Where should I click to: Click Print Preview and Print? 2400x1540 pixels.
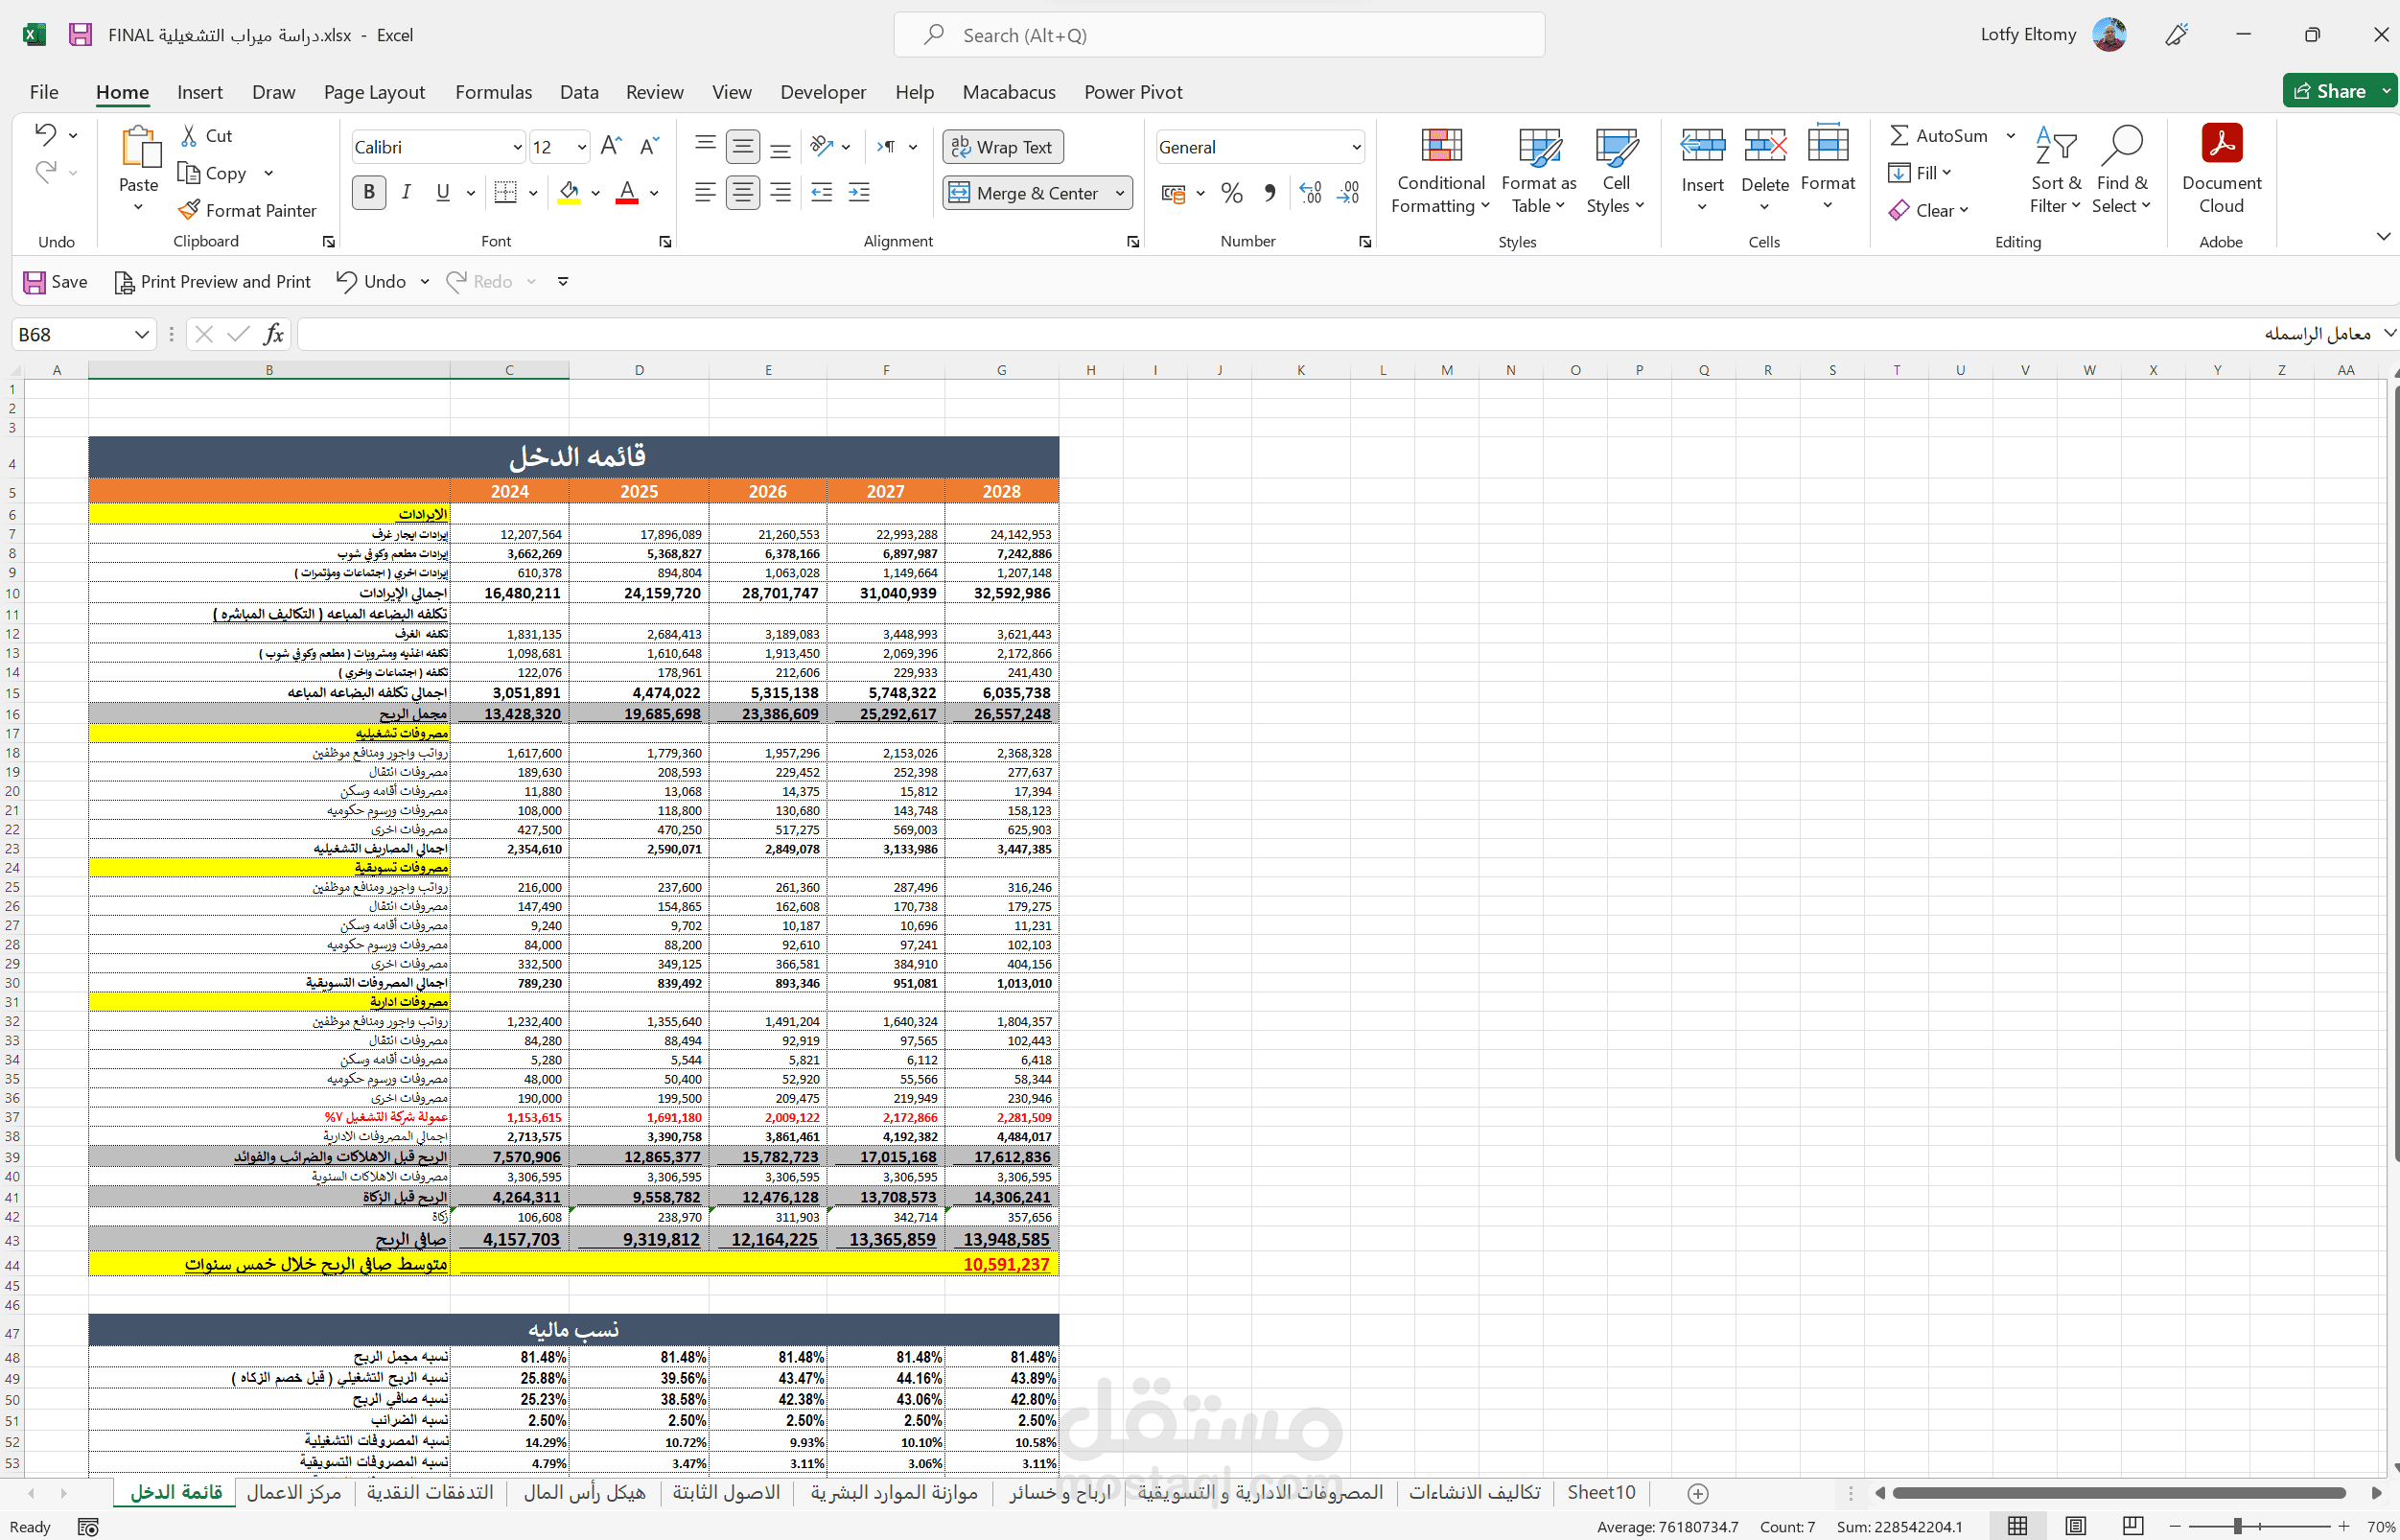tap(213, 282)
